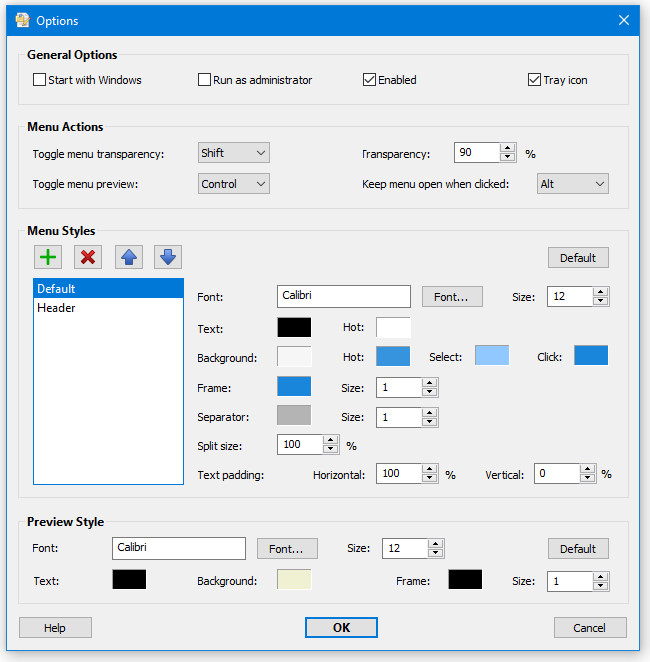The height and width of the screenshot is (662, 650).
Task: Delete selected style with red X icon
Action: 88,257
